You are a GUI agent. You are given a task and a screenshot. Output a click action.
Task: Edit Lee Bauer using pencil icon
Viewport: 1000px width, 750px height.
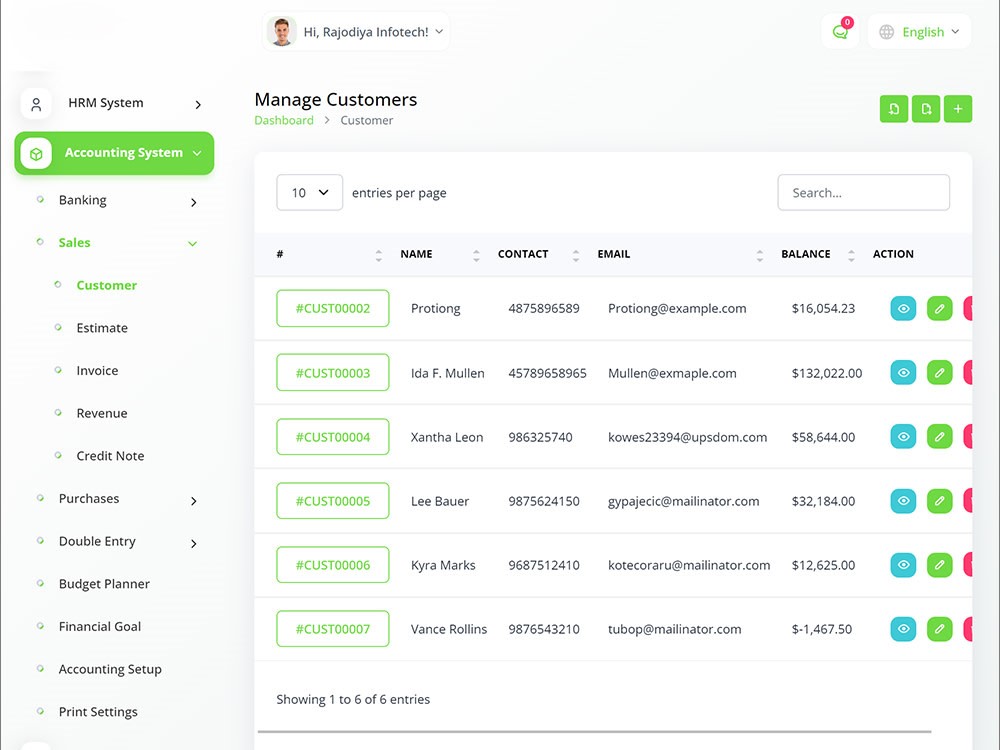coord(939,501)
